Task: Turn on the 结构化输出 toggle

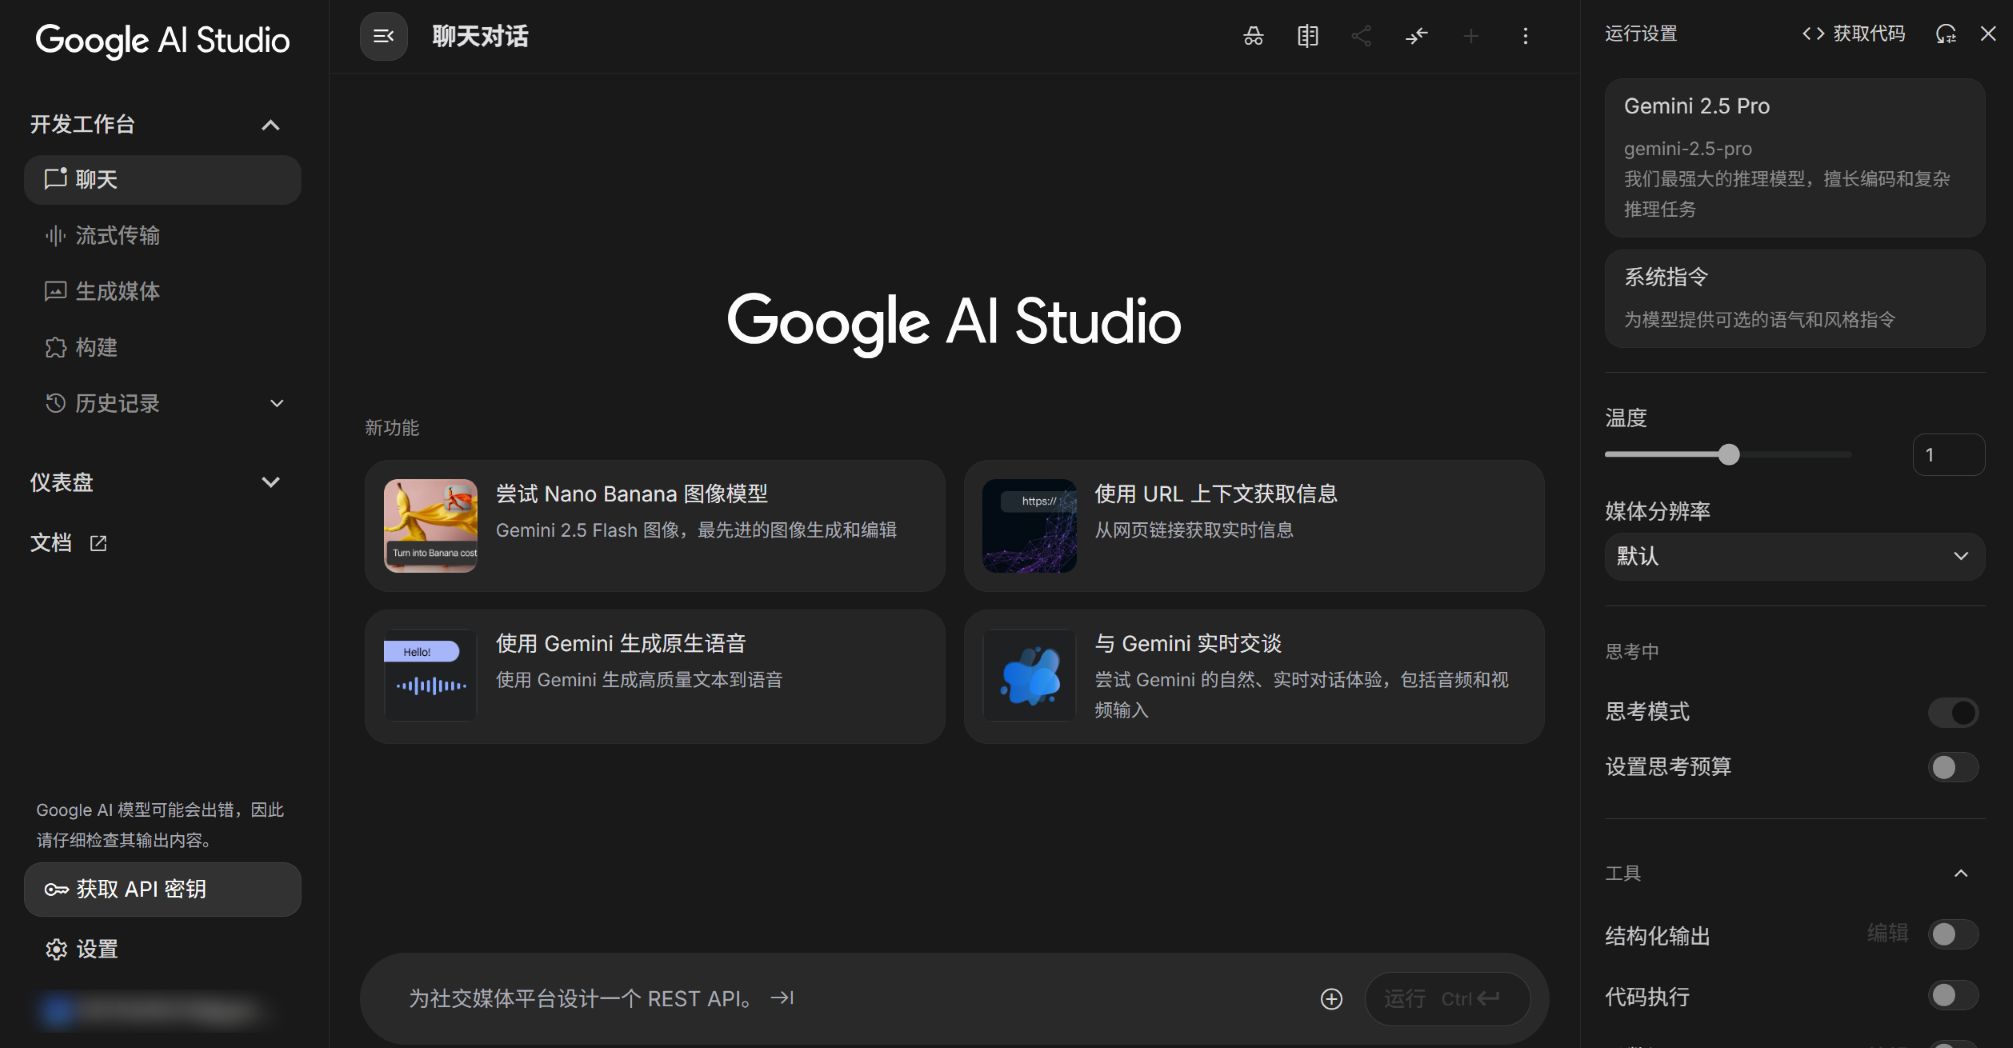Action: 1952,934
